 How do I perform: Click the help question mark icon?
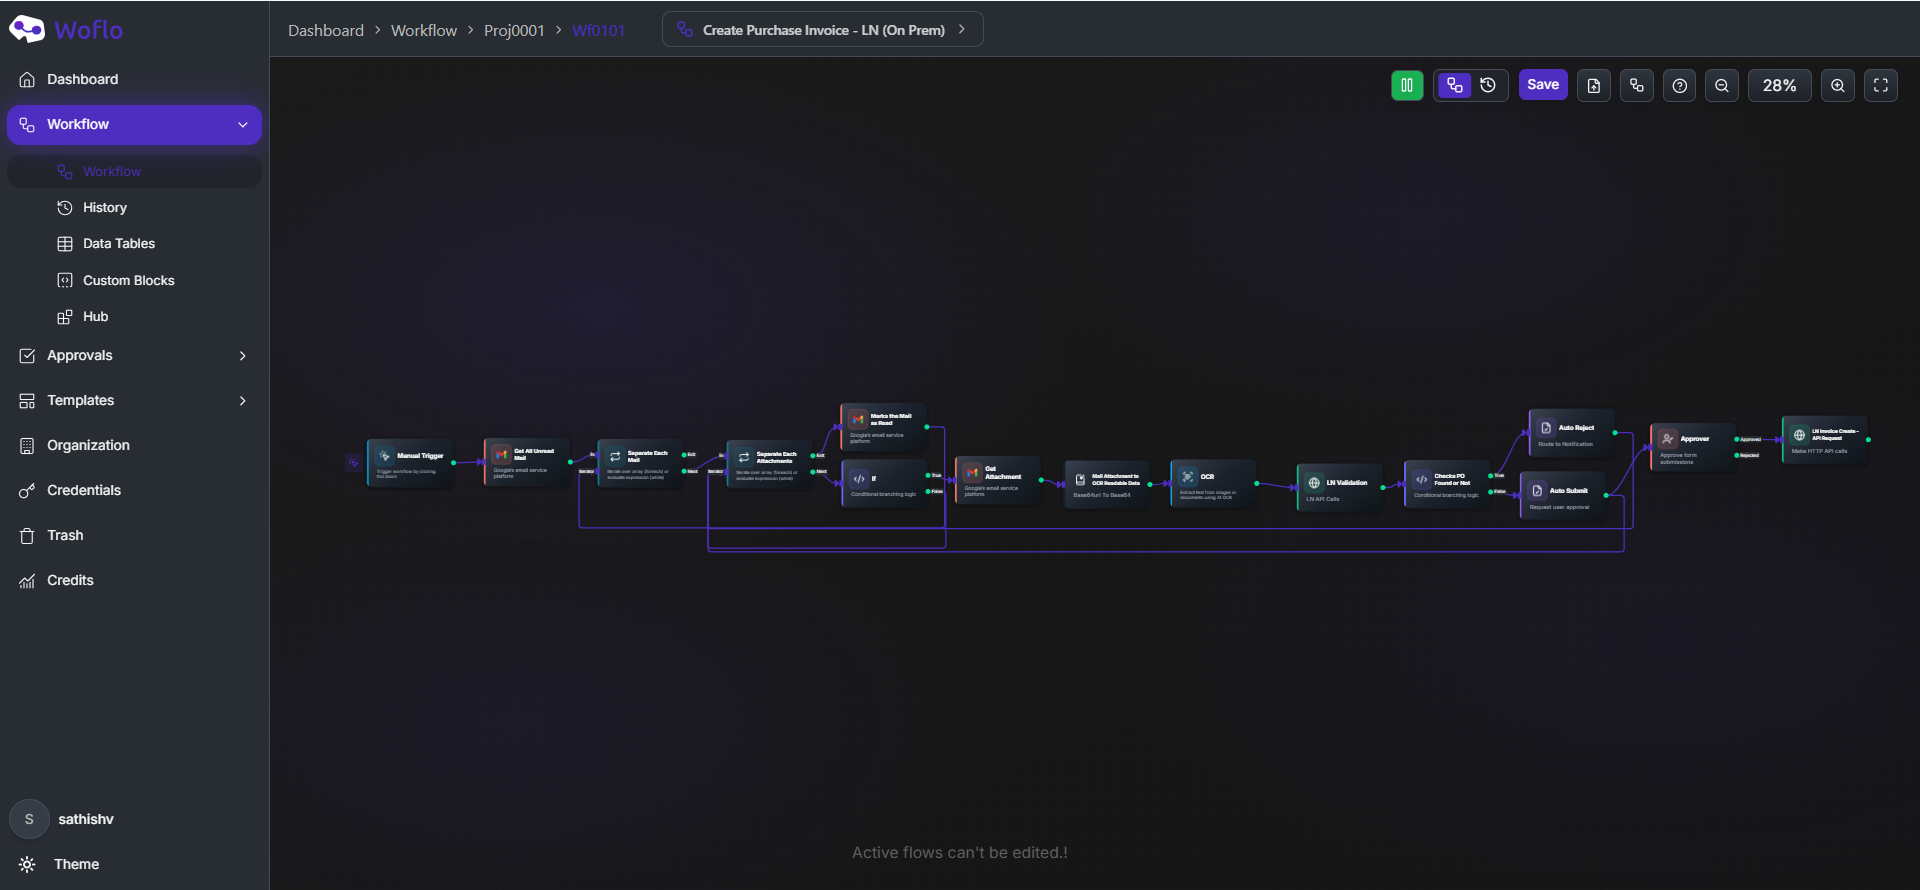pyautogui.click(x=1680, y=86)
